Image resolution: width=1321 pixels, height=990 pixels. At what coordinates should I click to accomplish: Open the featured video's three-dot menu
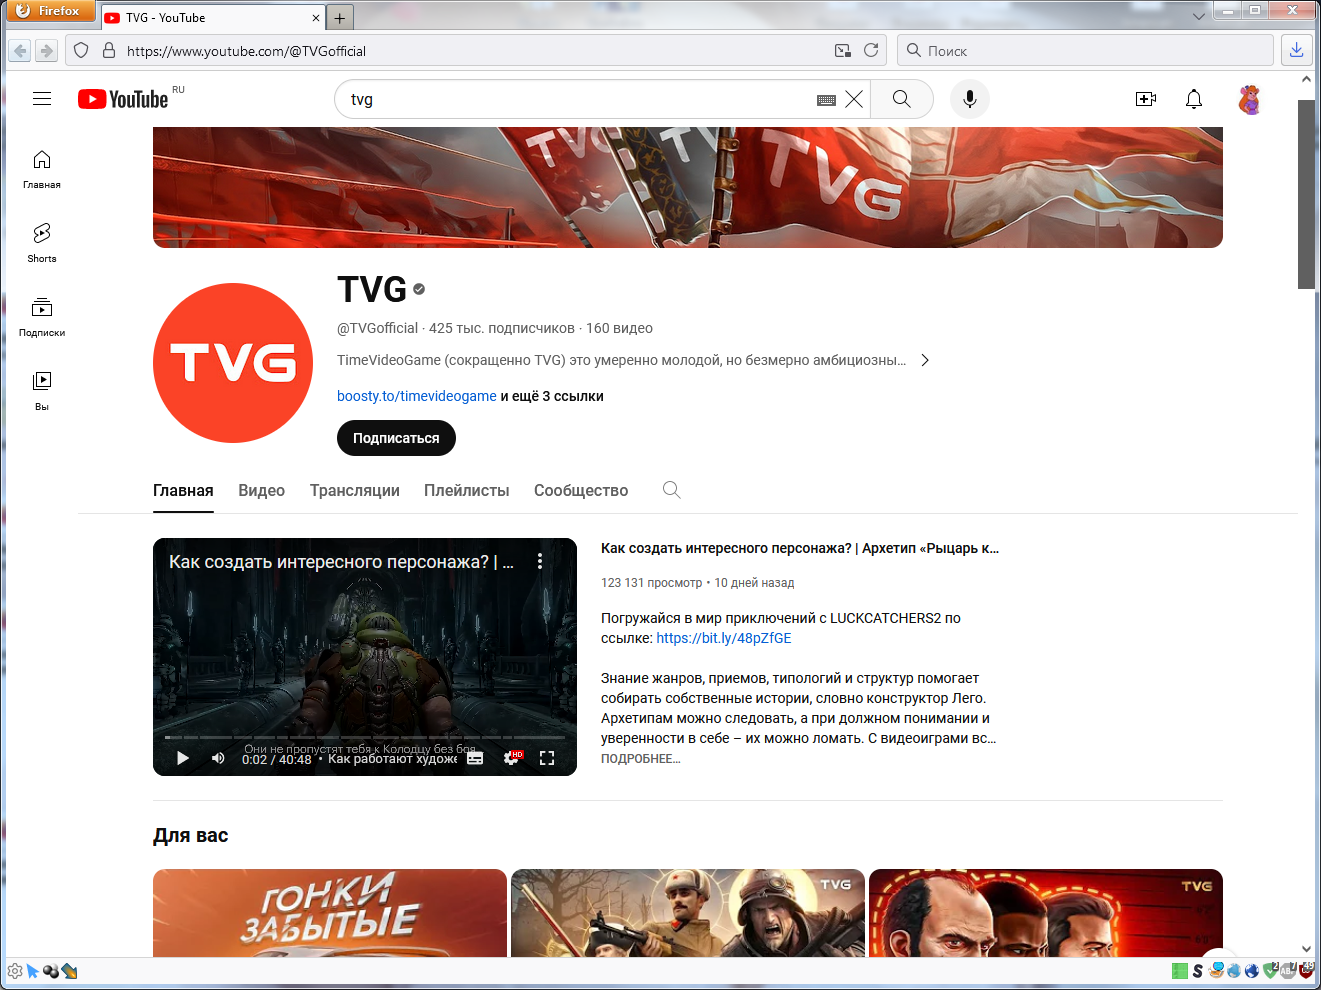(540, 561)
